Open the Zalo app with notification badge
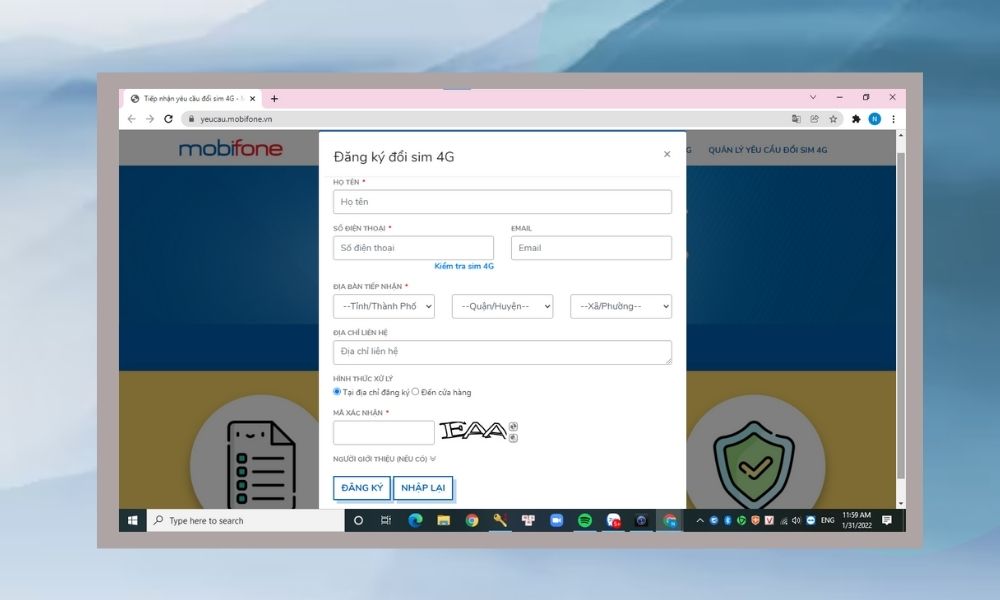Viewport: 1000px width, 600px height. tap(613, 520)
